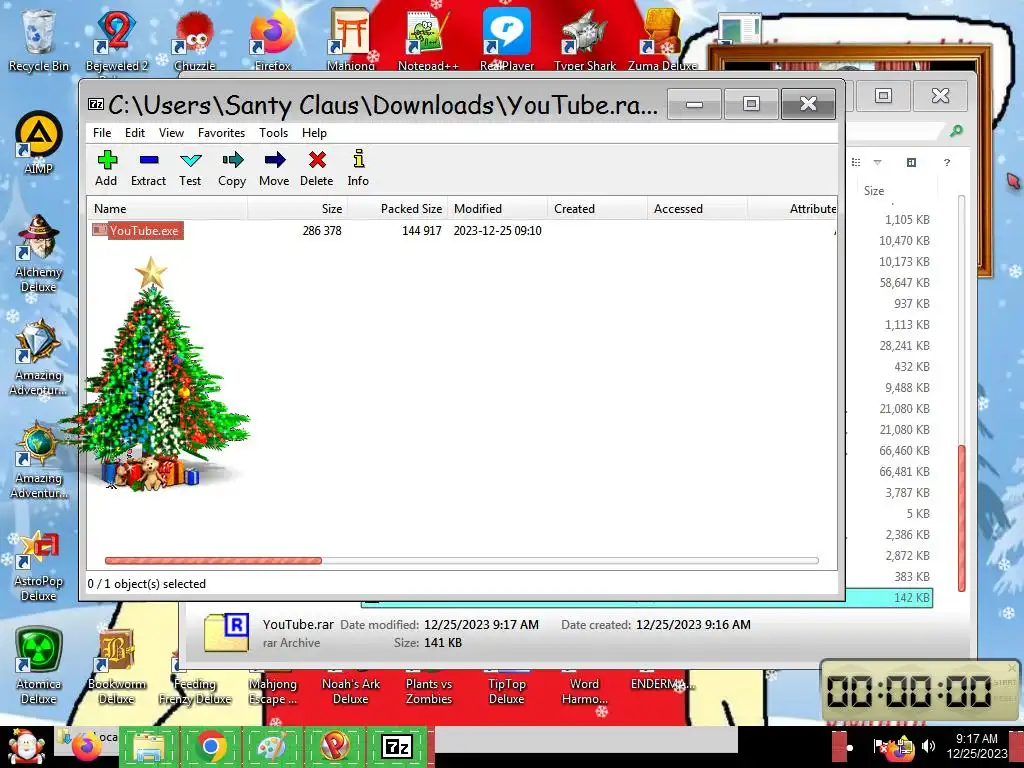Run Test on the archive from toolbar

point(190,168)
